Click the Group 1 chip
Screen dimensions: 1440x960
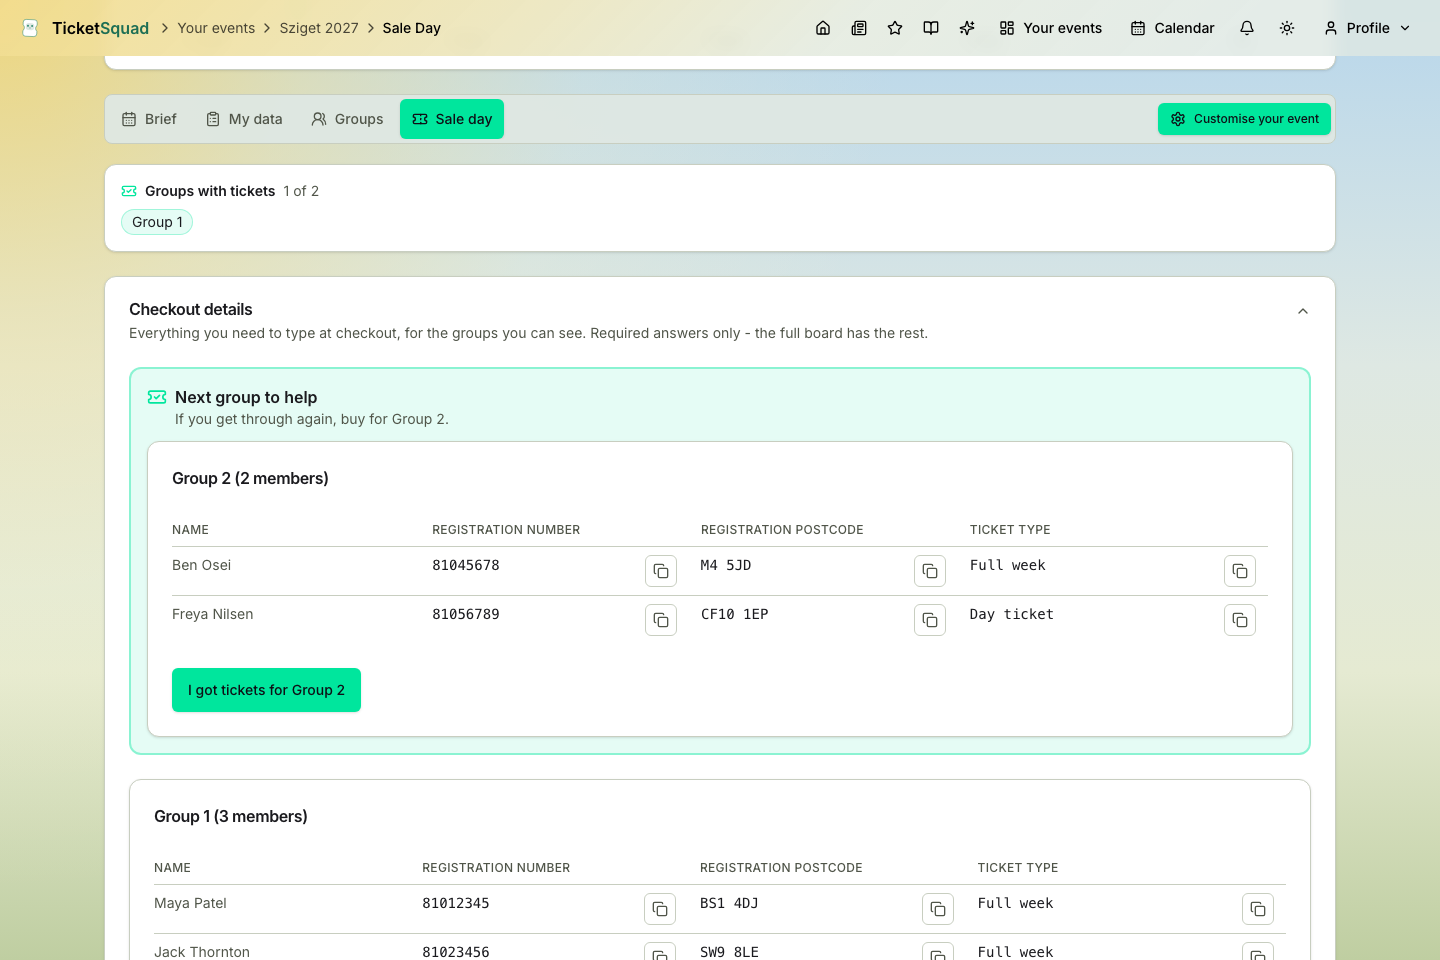pyautogui.click(x=157, y=222)
